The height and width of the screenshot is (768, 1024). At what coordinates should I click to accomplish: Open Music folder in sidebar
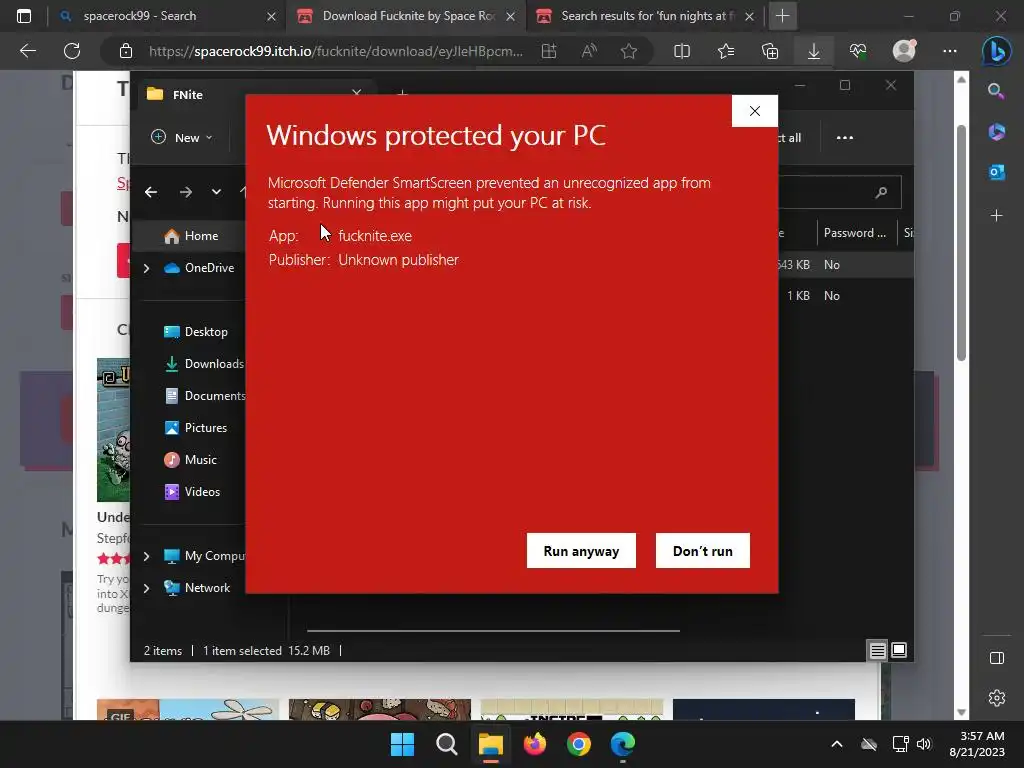click(x=190, y=460)
